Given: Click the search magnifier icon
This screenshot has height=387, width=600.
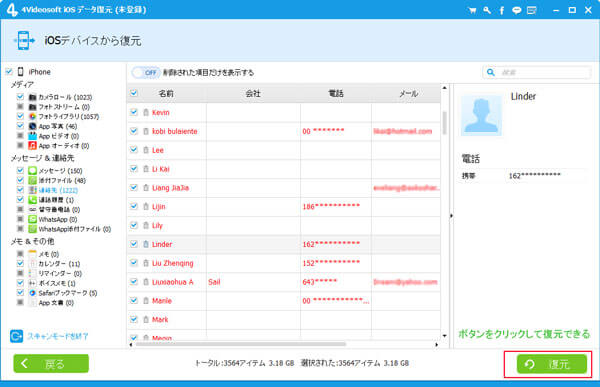Looking at the screenshot, I should 491,72.
